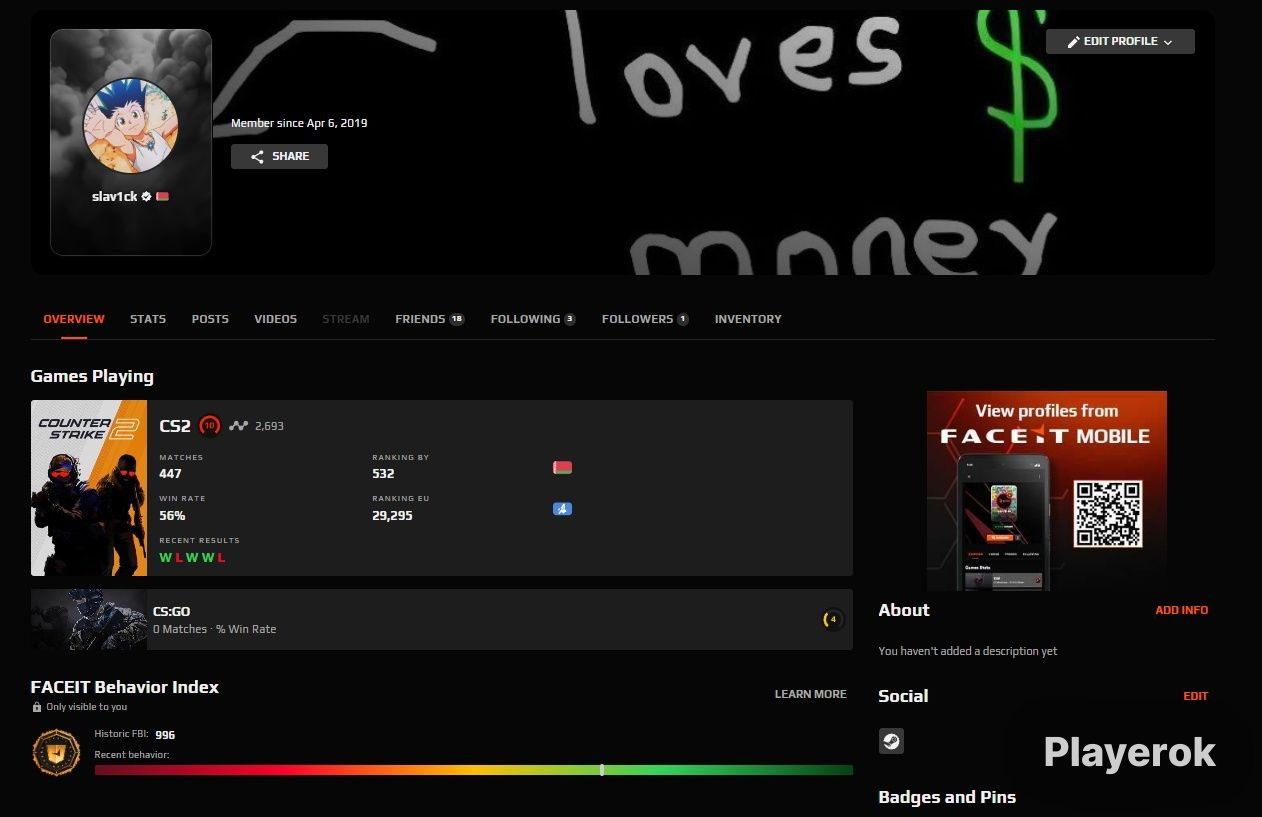Click the ELO value 2,693

tap(269, 426)
